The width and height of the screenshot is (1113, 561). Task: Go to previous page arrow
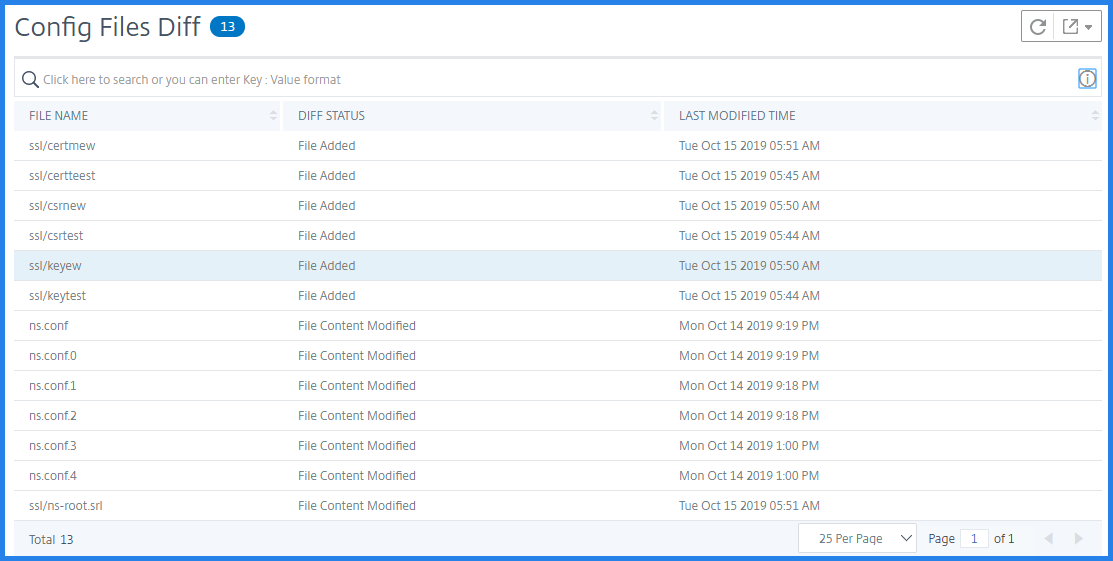pyautogui.click(x=1048, y=538)
